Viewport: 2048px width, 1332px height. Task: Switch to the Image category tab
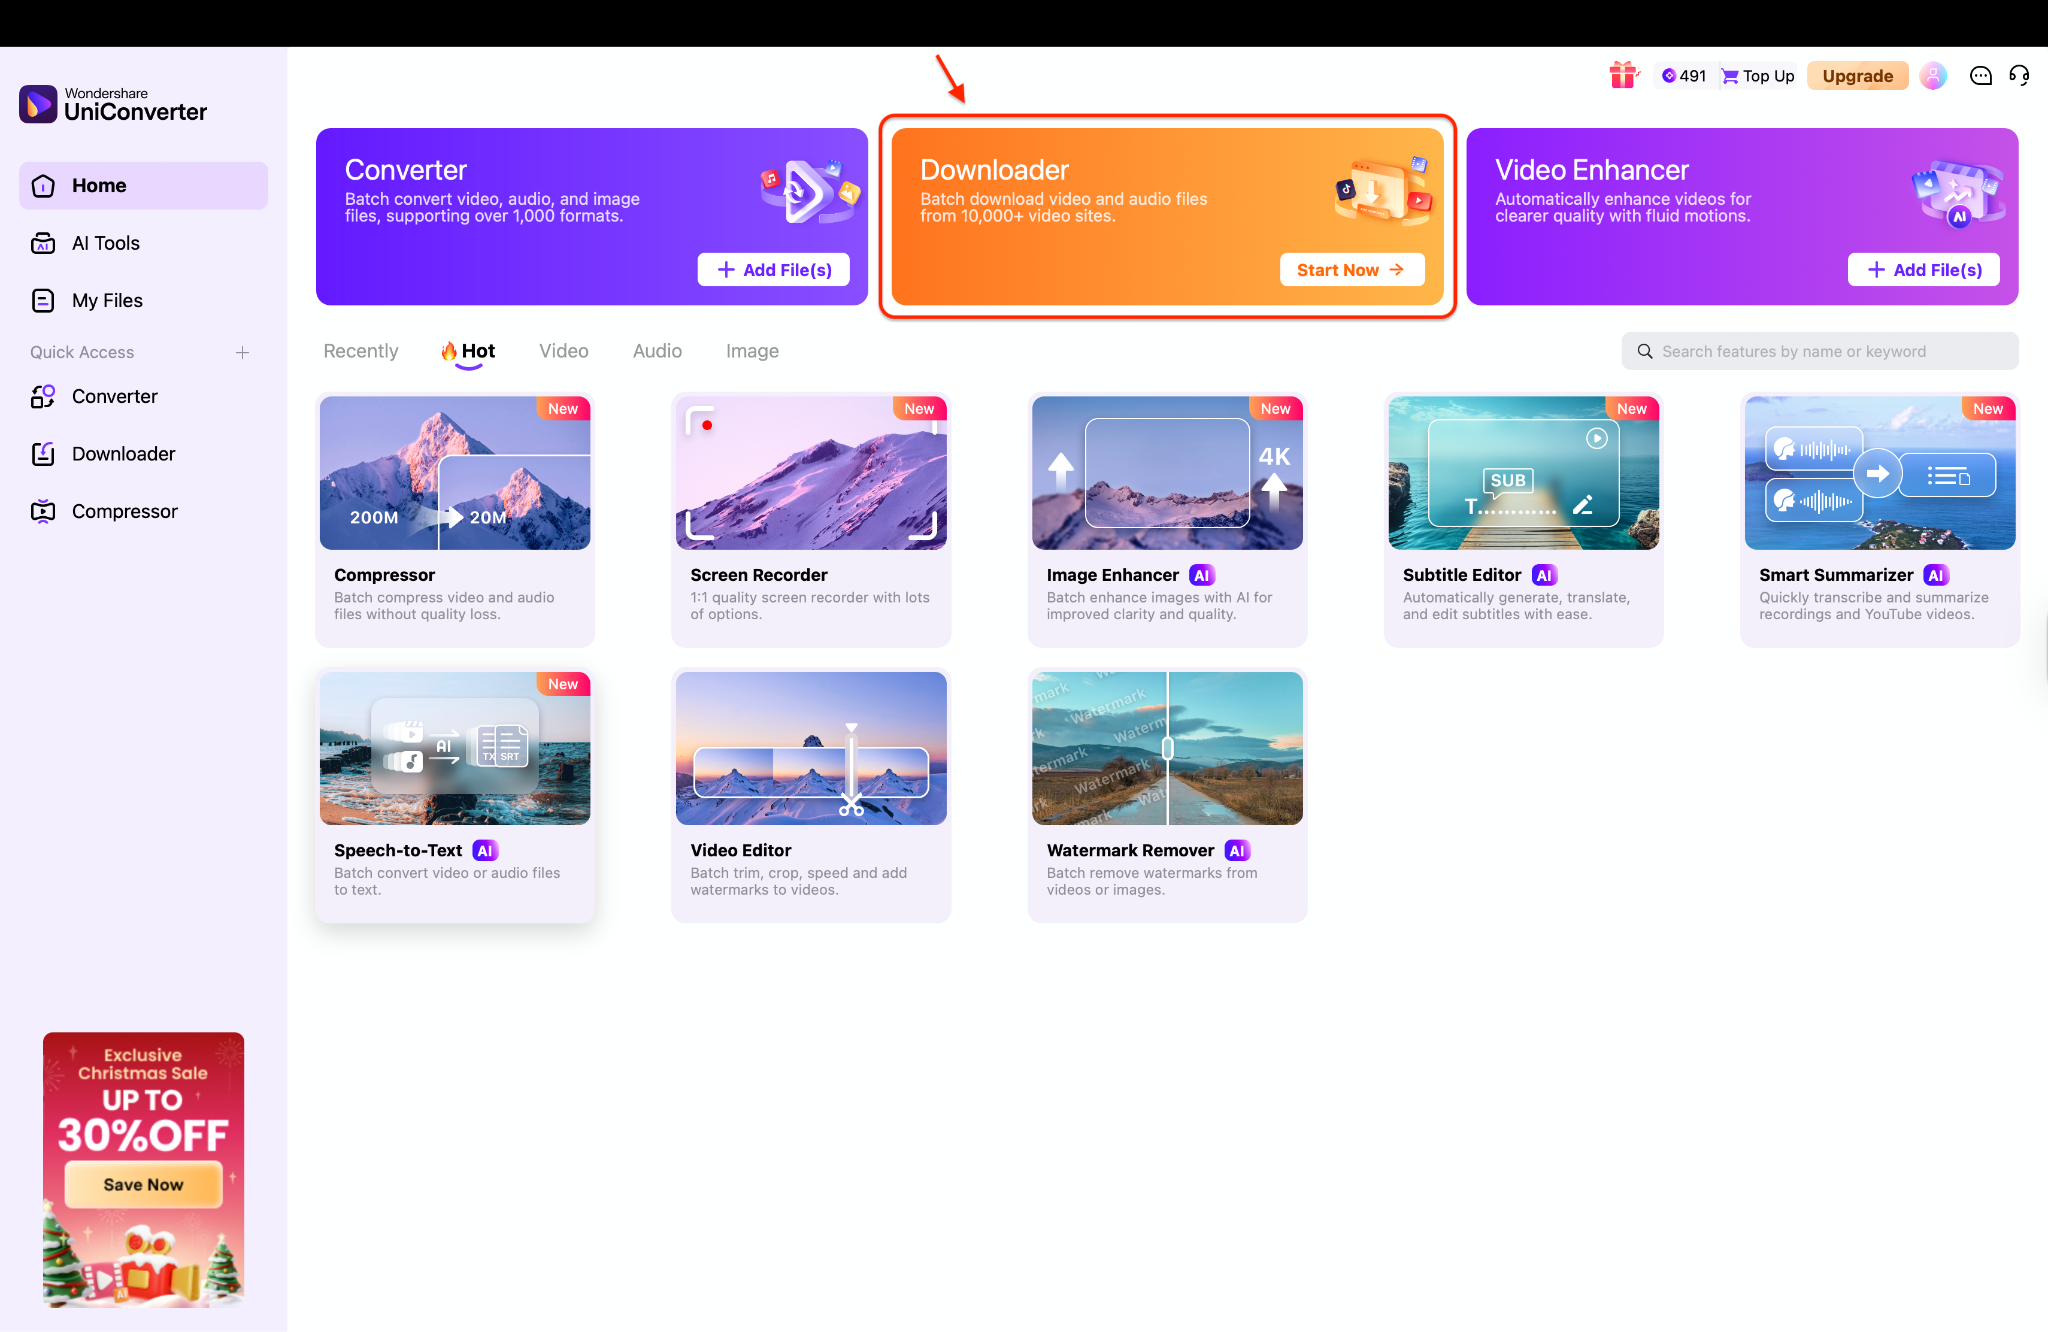751,351
